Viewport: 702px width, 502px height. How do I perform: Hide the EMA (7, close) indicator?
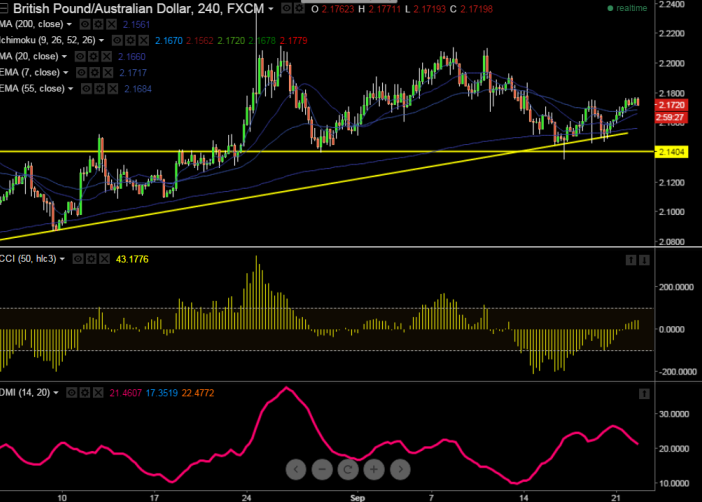pyautogui.click(x=81, y=73)
